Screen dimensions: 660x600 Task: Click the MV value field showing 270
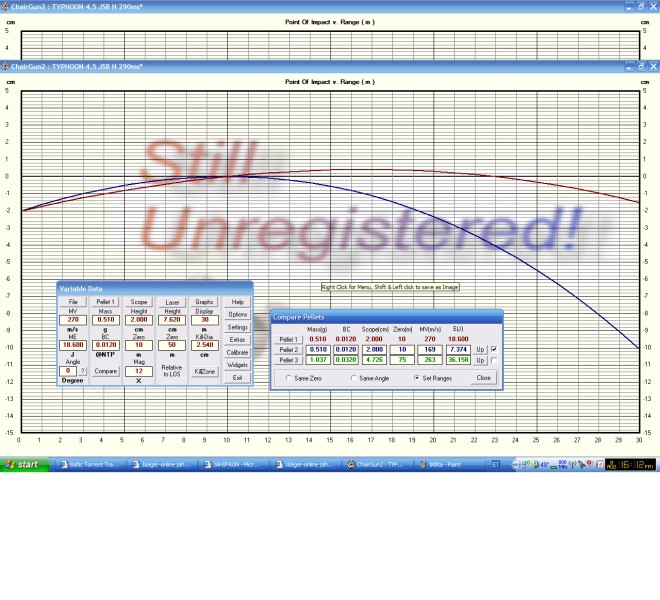pos(73,320)
